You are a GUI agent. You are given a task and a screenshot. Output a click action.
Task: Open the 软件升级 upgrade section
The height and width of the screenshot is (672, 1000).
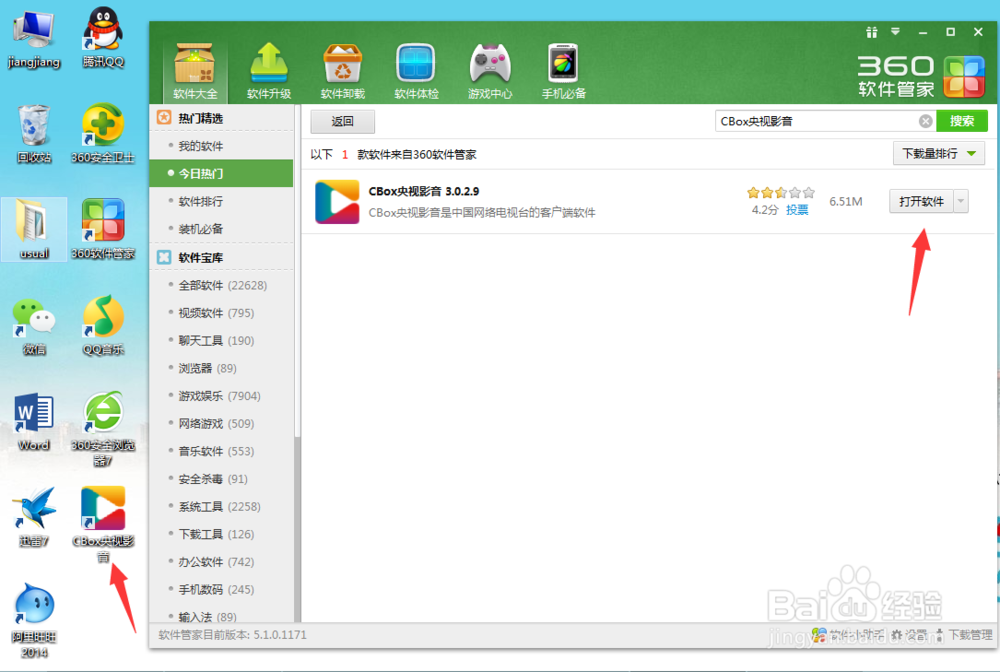click(x=268, y=71)
